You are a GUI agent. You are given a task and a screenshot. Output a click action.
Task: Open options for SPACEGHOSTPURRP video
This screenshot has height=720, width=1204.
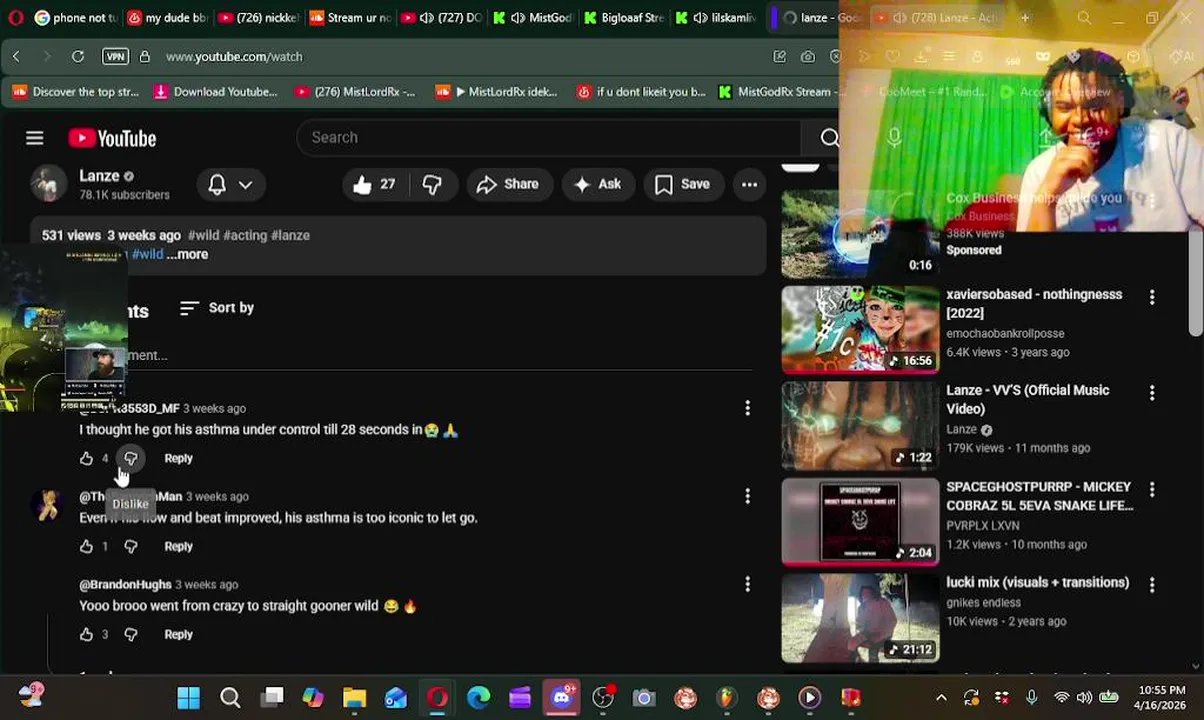[1152, 488]
